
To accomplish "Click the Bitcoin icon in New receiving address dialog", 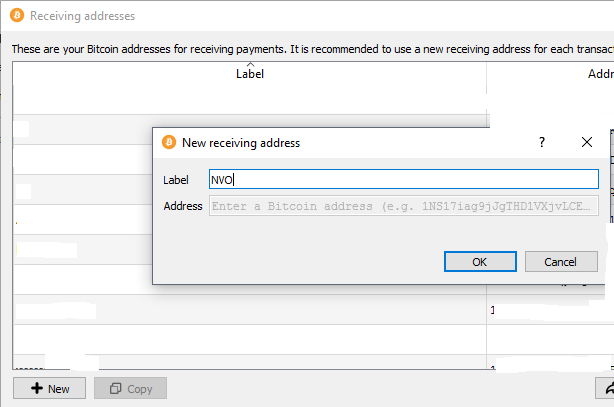I will click(169, 142).
